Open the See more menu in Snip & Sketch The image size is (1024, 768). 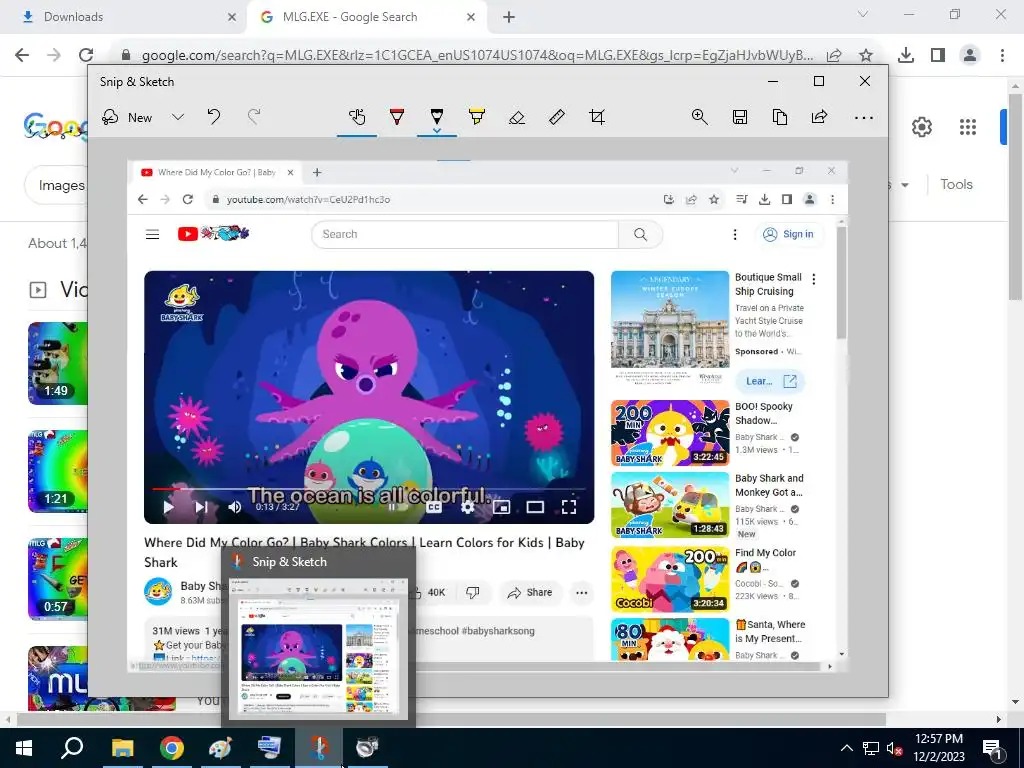pyautogui.click(x=863, y=118)
